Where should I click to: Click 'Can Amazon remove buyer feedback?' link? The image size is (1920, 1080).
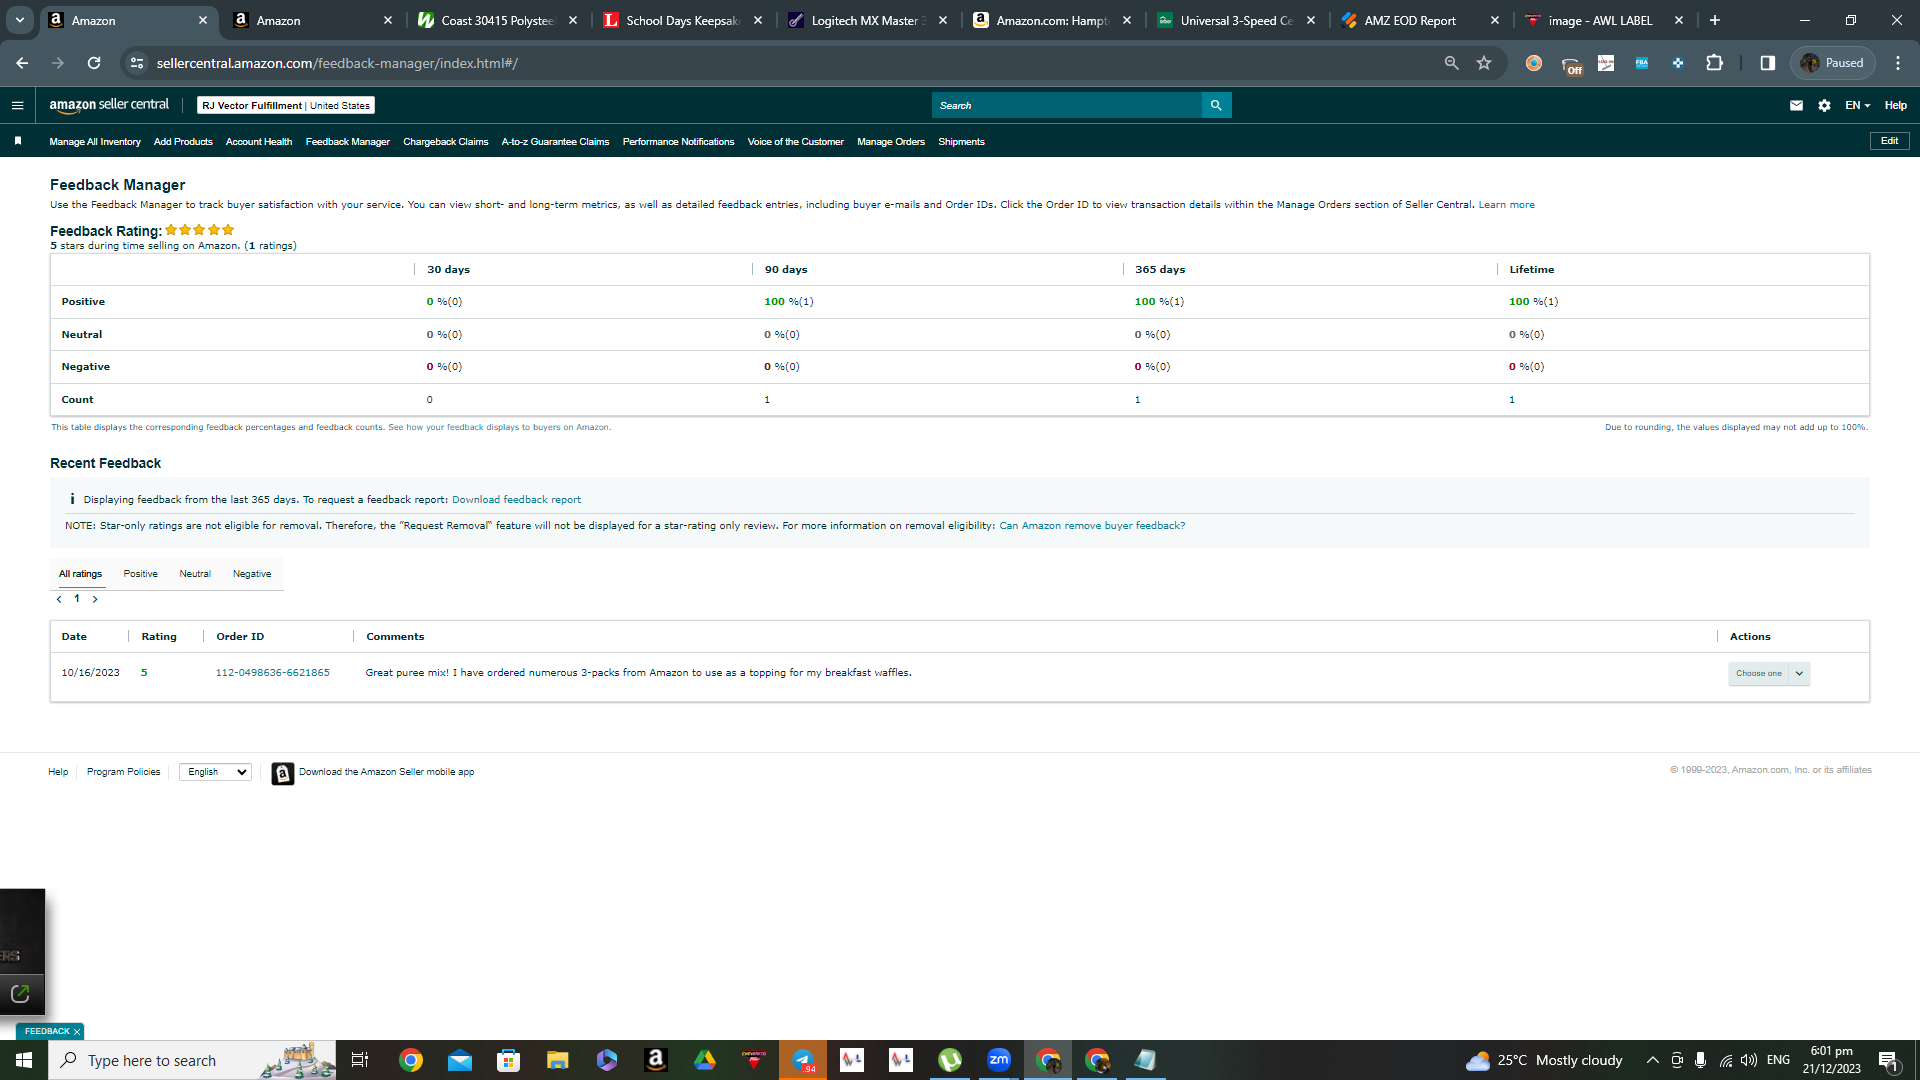[x=1092, y=526]
